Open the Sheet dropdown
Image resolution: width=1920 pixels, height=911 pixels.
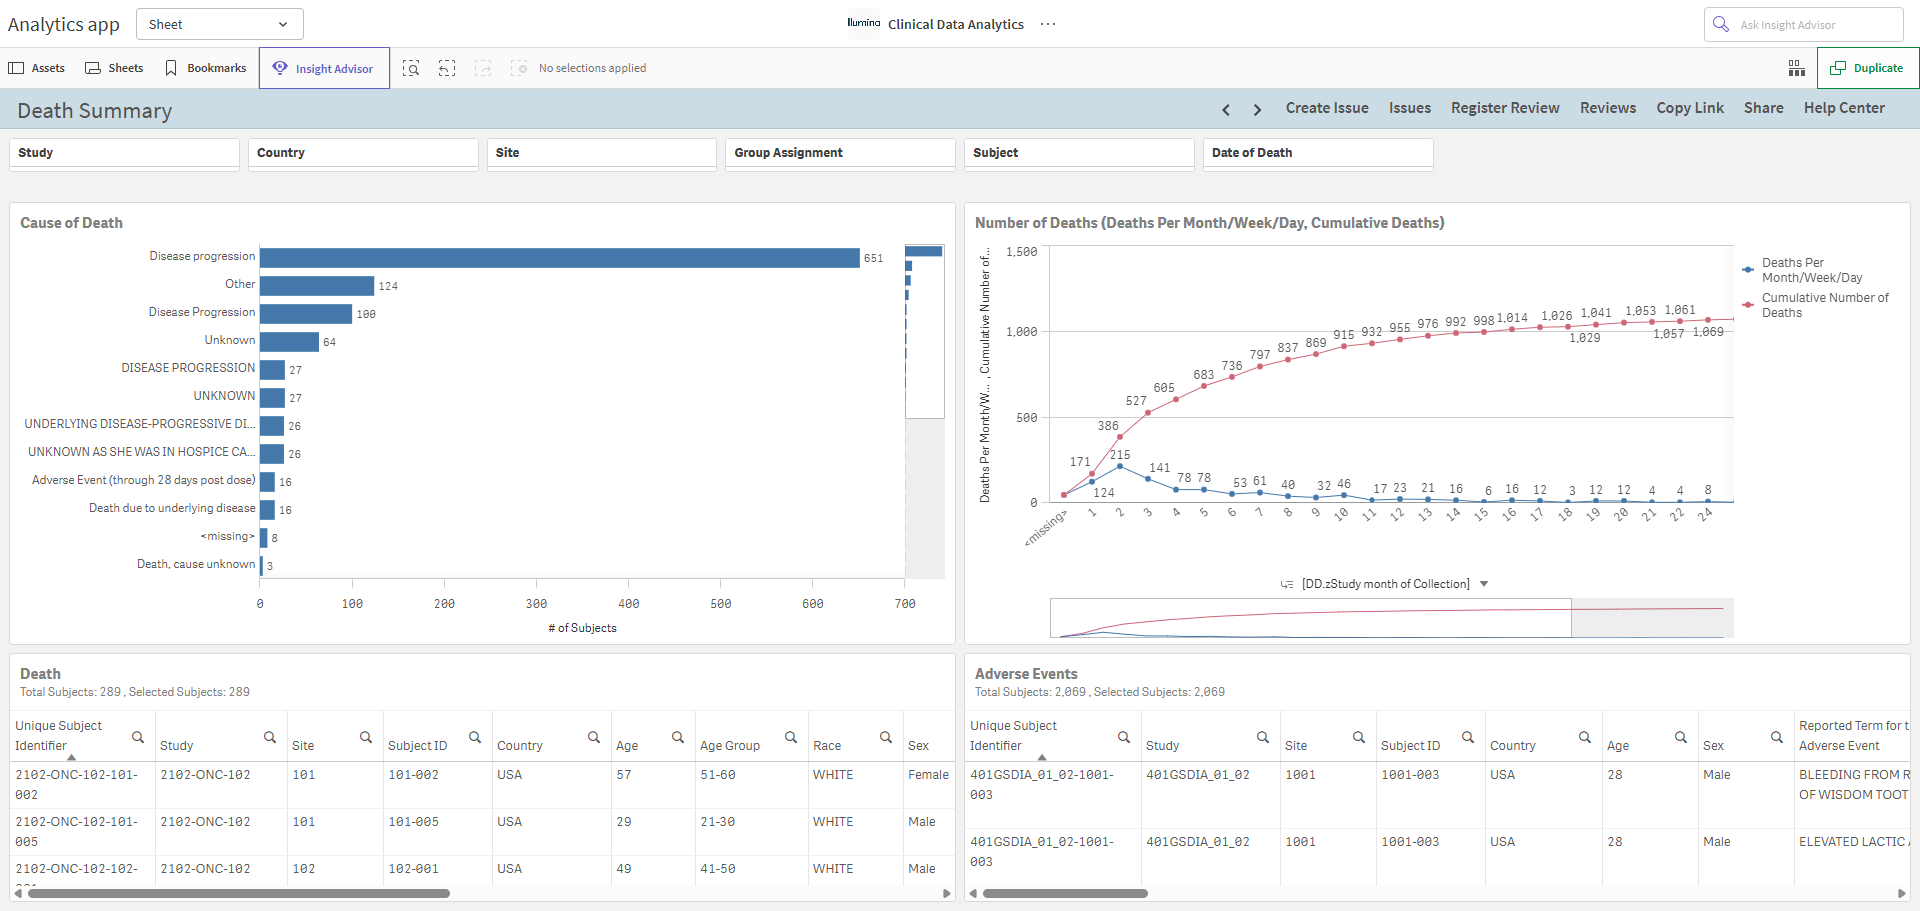coord(220,24)
